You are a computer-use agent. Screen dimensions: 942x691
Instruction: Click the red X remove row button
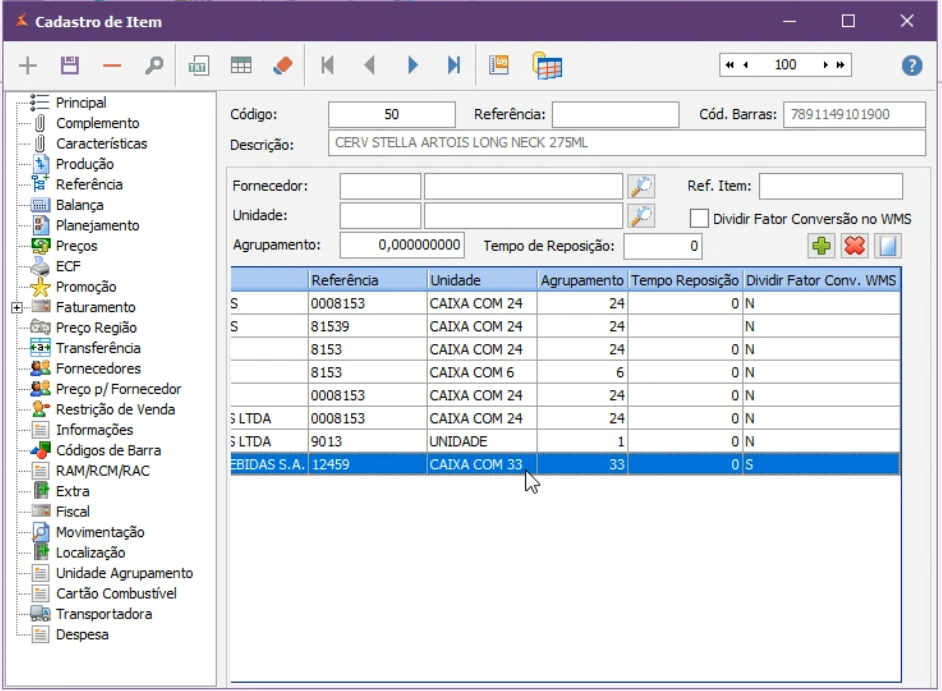point(854,246)
